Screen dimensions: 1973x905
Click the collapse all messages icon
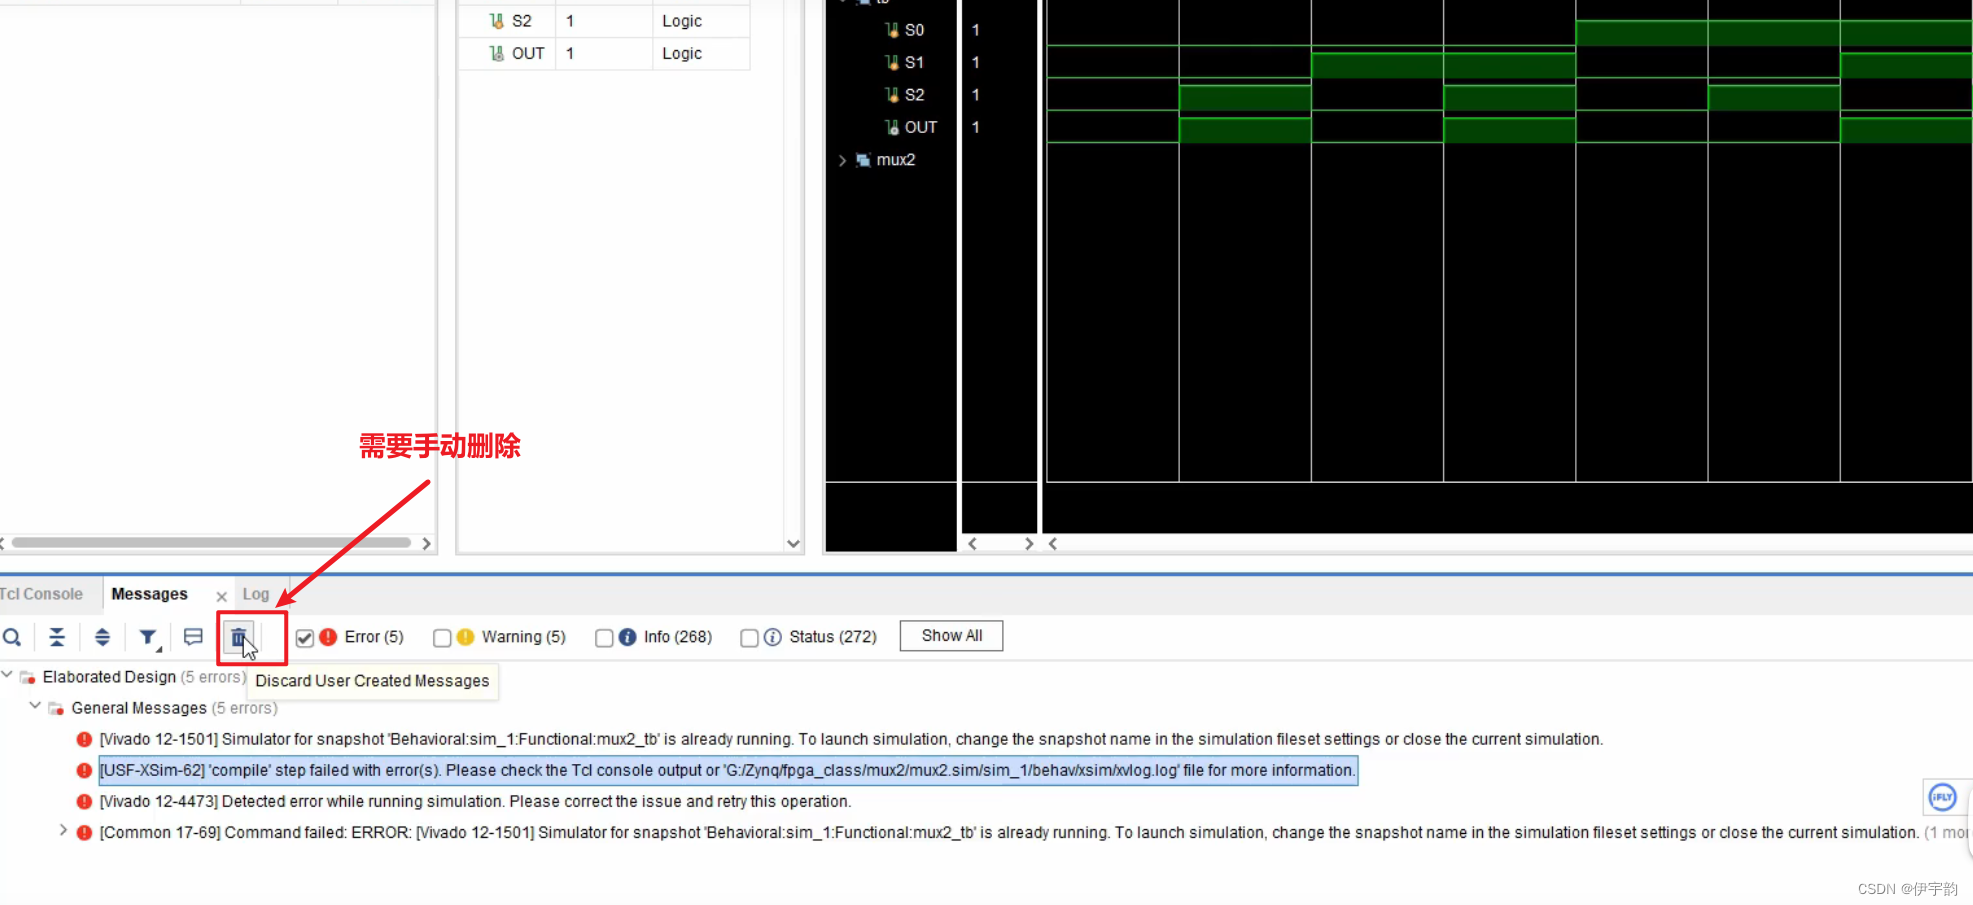[57, 637]
